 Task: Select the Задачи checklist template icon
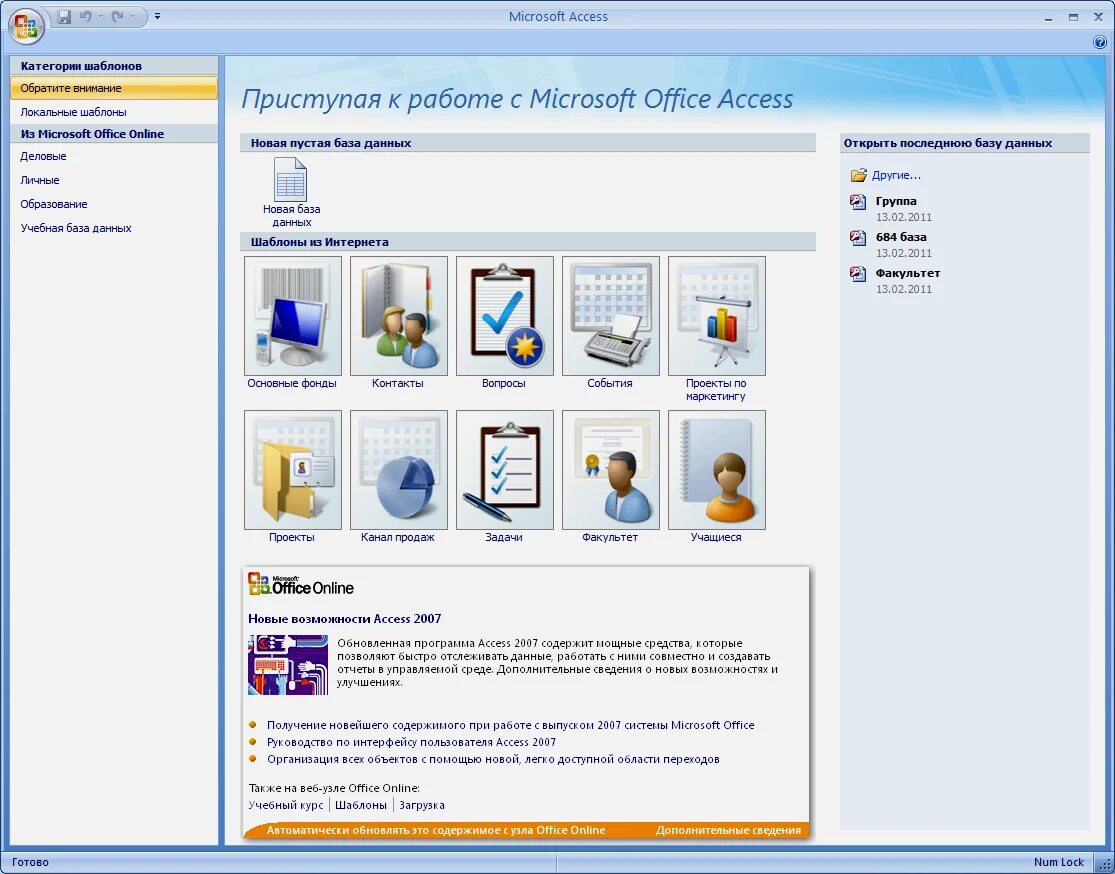tap(504, 469)
